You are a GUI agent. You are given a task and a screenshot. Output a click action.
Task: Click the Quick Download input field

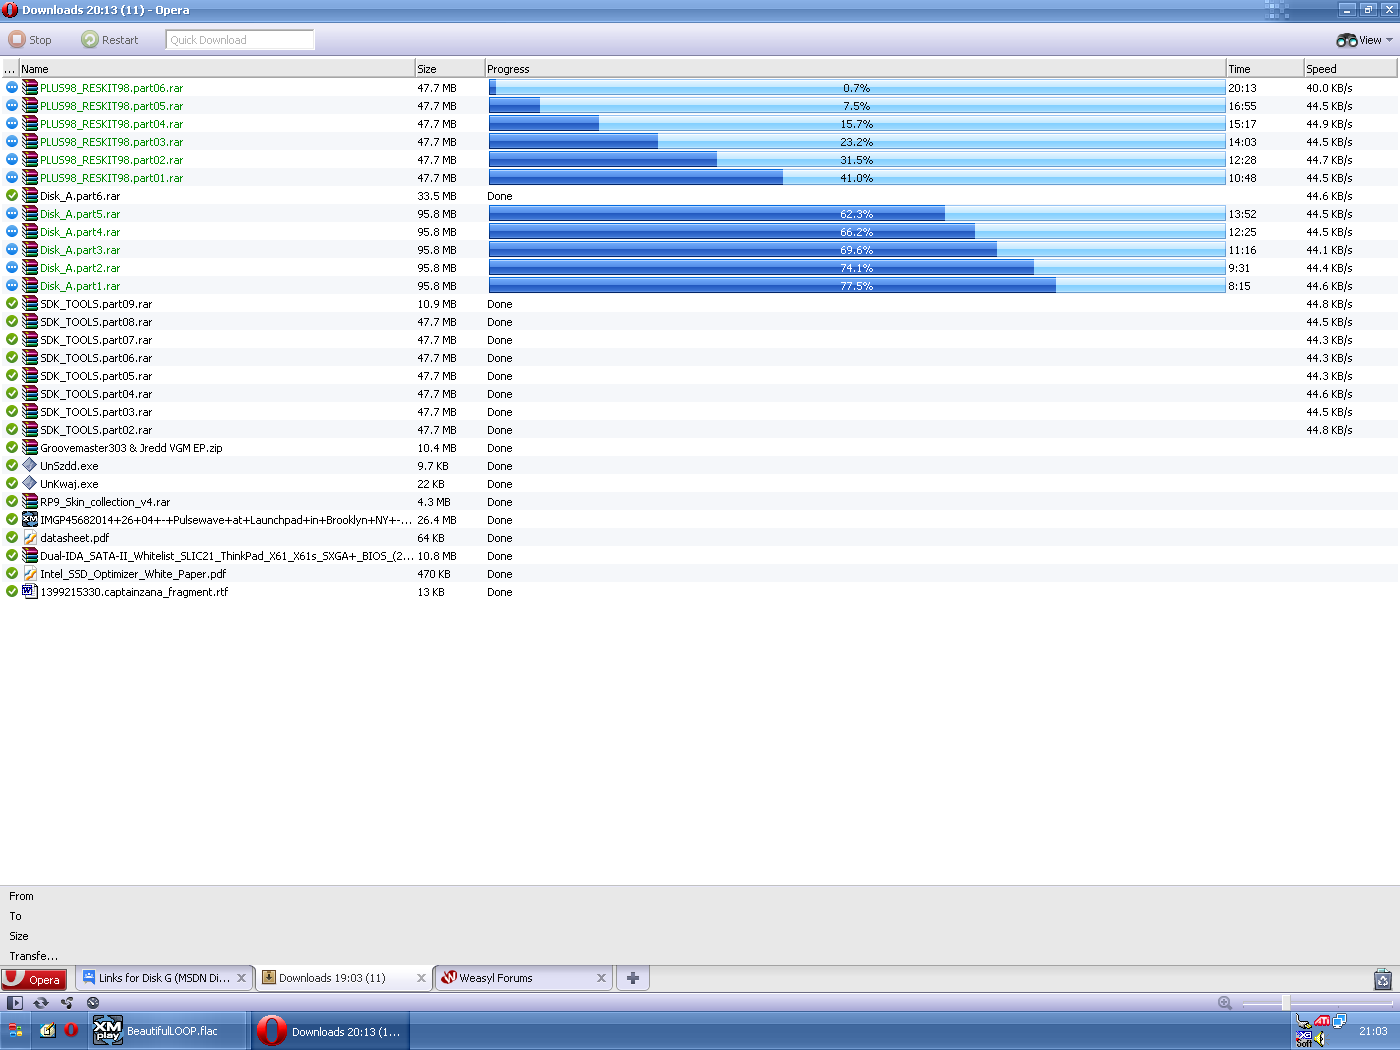(240, 40)
